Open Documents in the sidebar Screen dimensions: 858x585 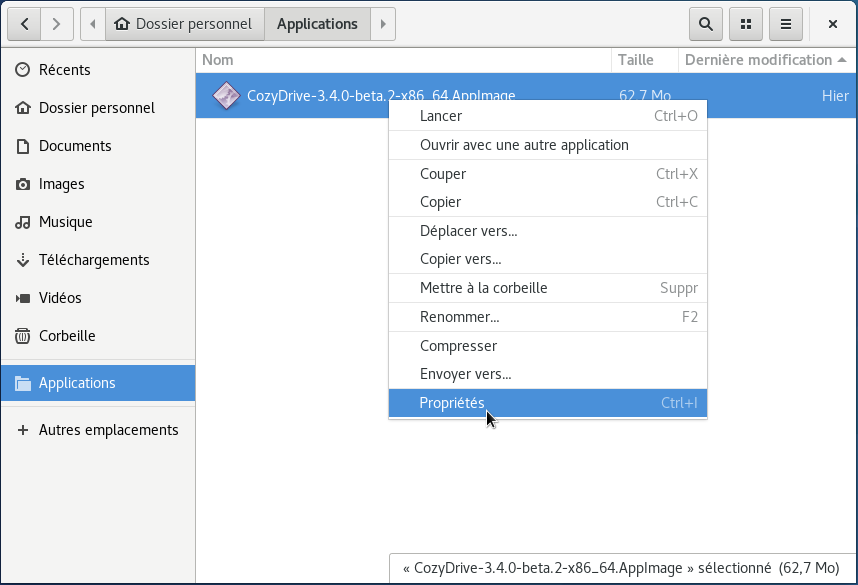coord(98,146)
